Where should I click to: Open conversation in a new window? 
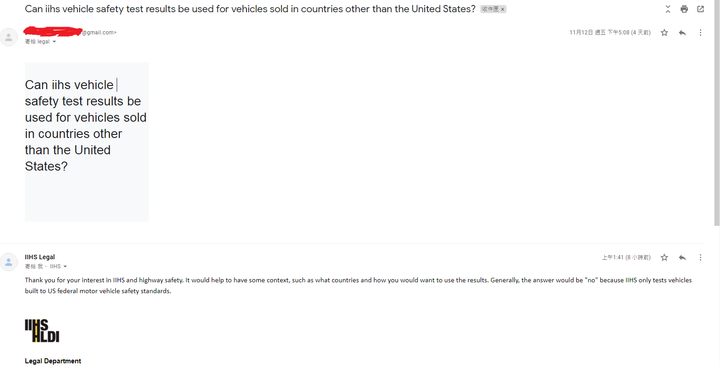pyautogui.click(x=700, y=9)
